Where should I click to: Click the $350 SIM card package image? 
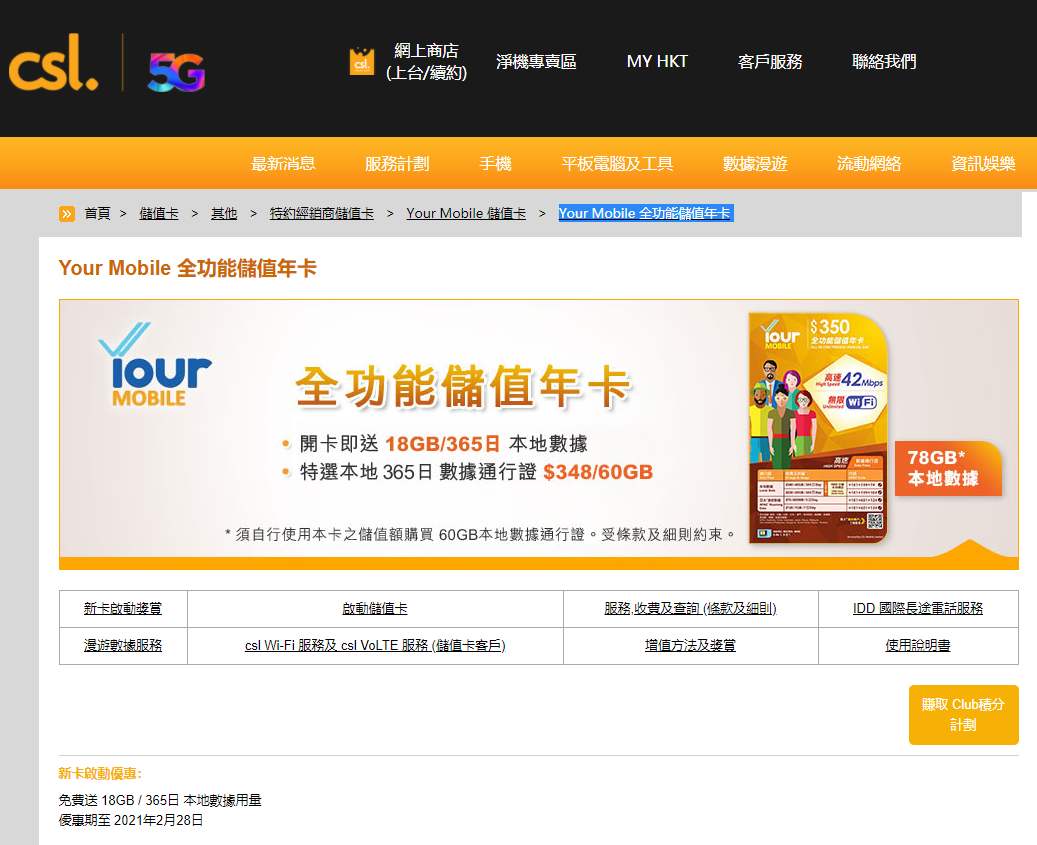click(818, 428)
